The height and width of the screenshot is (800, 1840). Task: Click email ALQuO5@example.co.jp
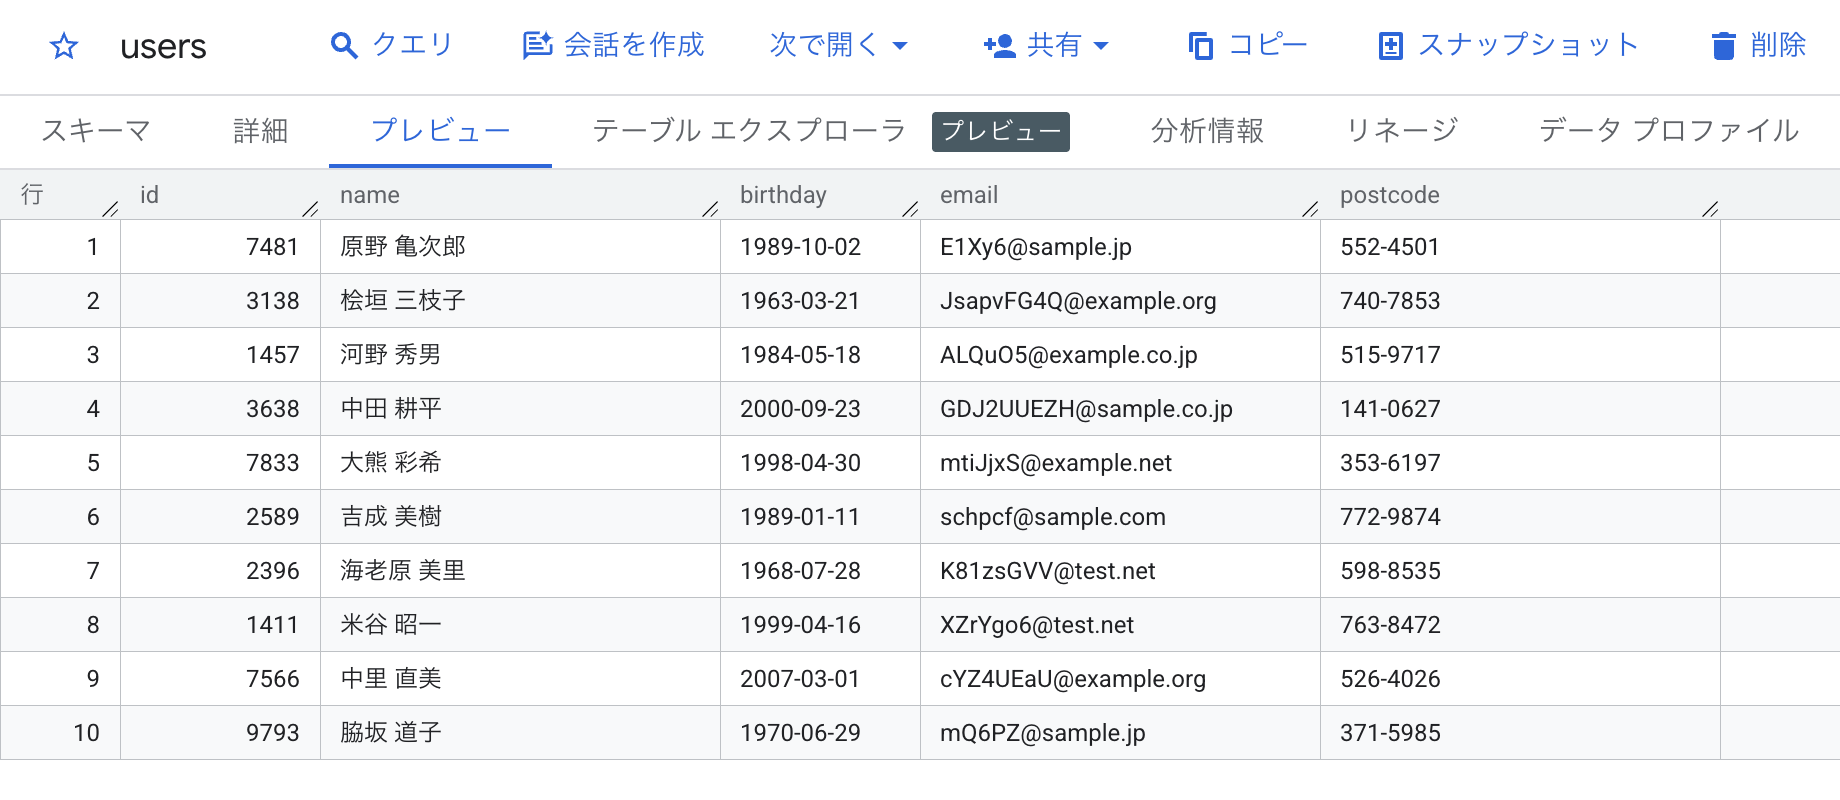pyautogui.click(x=1069, y=355)
